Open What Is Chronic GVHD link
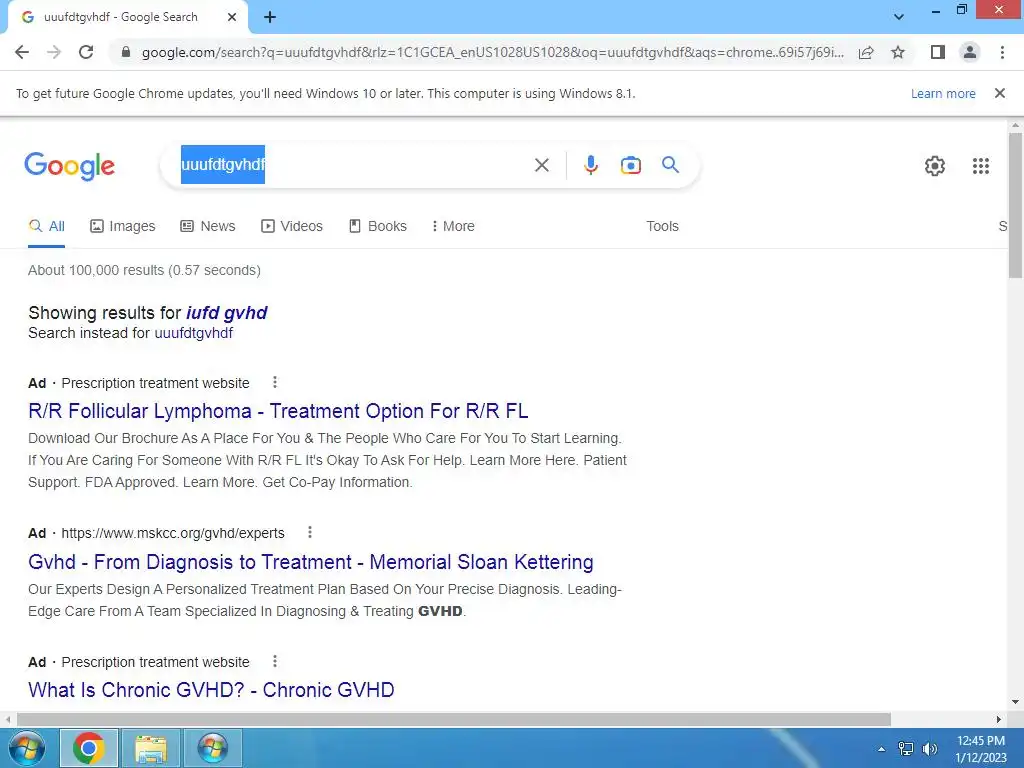 pos(211,690)
